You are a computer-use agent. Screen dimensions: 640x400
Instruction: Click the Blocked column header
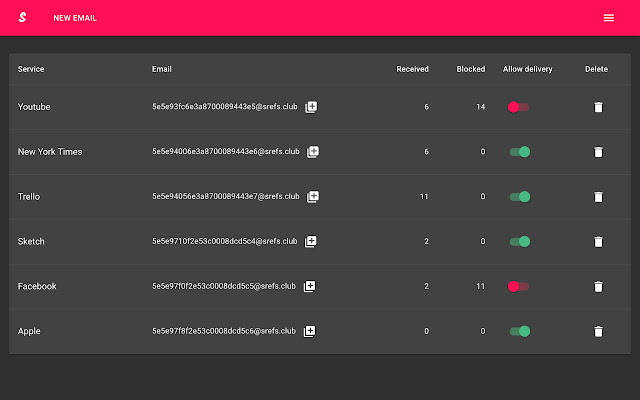click(471, 69)
